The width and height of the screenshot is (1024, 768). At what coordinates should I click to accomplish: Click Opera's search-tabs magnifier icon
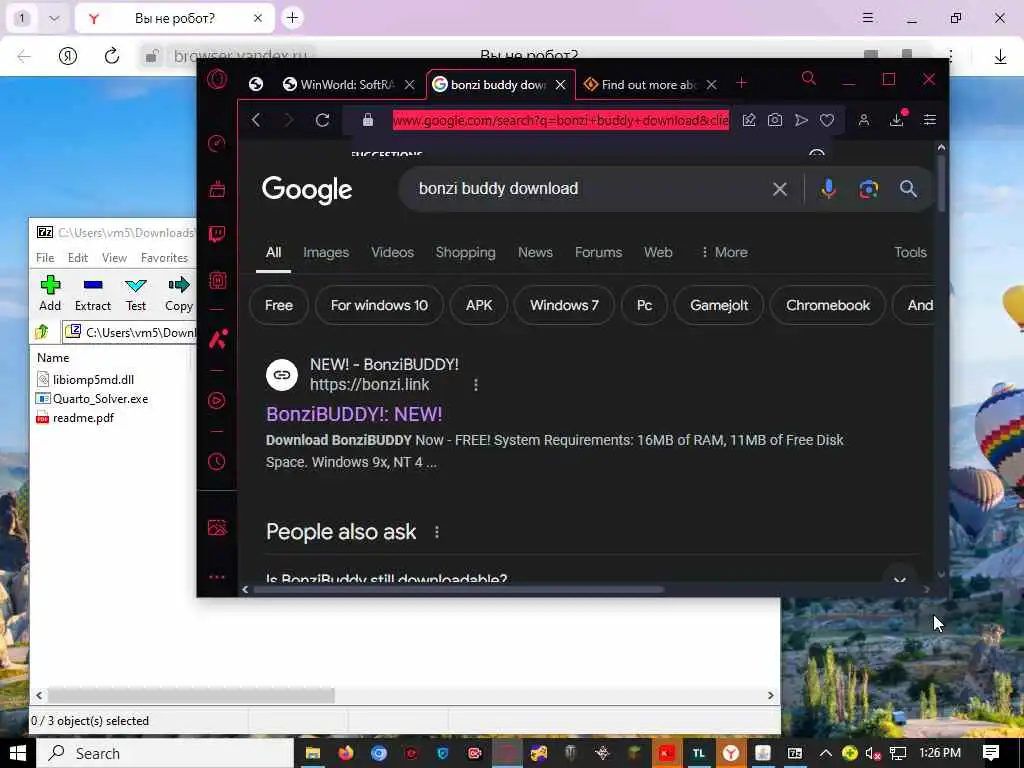[x=808, y=79]
